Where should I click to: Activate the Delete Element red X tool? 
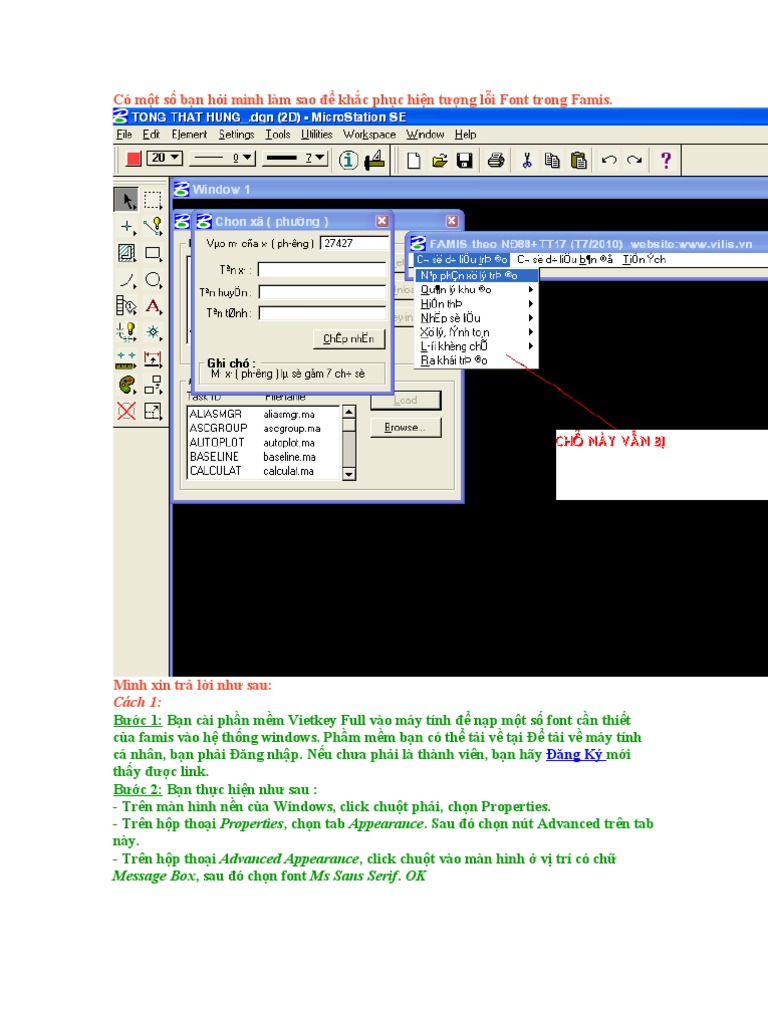coord(126,411)
